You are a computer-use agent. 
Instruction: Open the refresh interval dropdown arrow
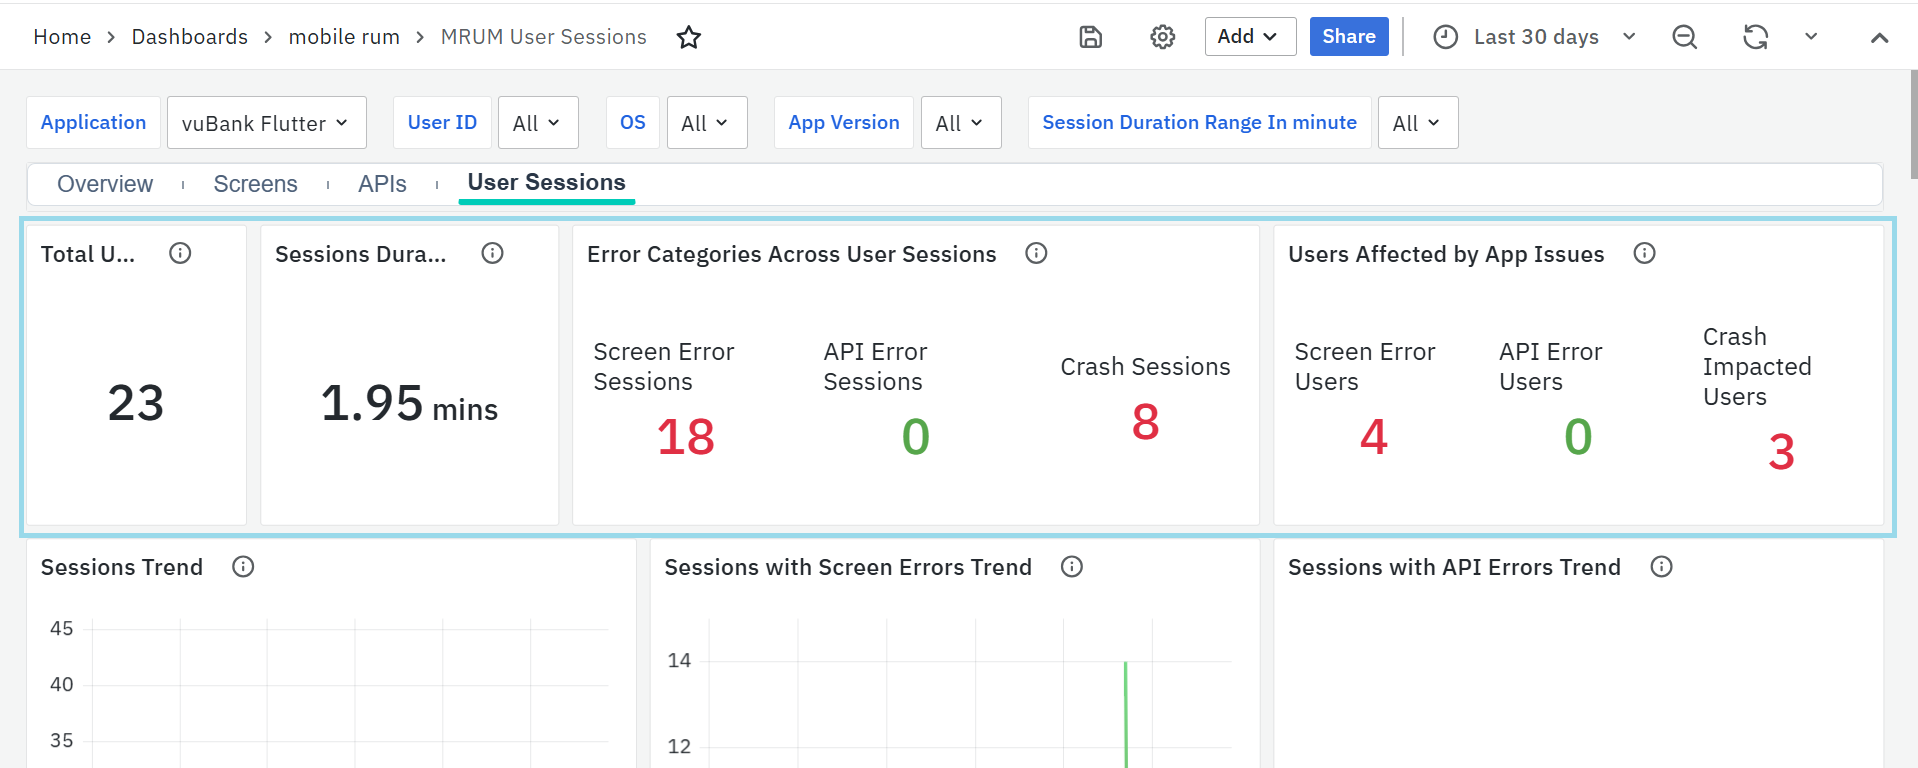pos(1811,37)
